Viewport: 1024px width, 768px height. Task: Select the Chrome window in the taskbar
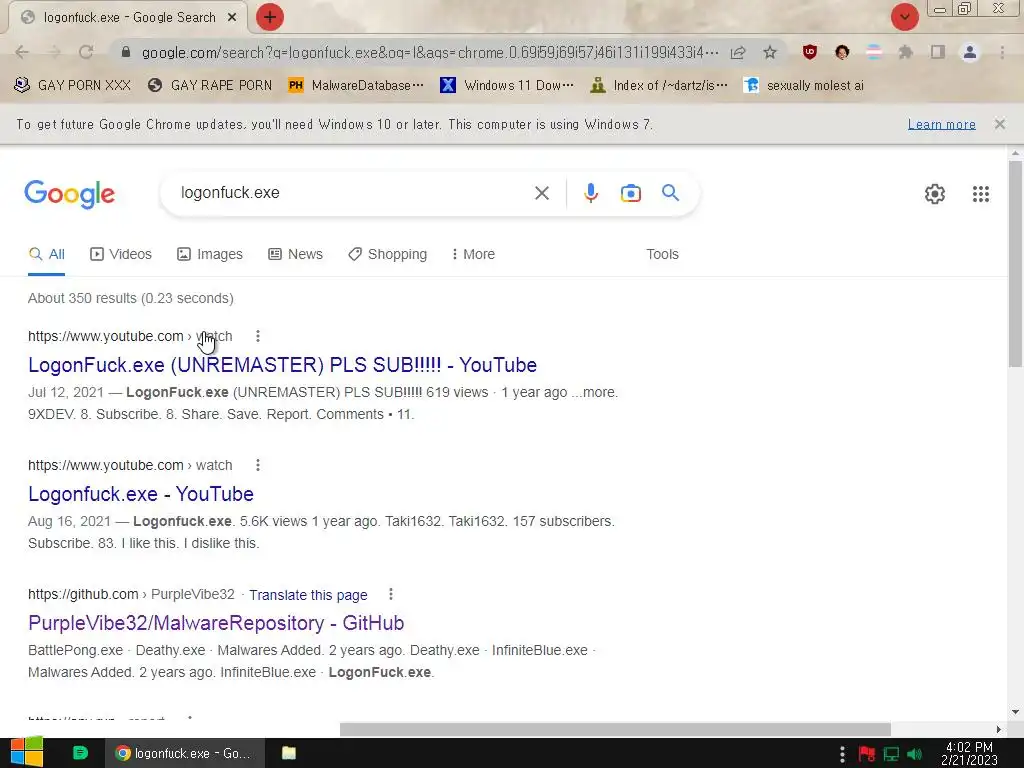coord(185,753)
